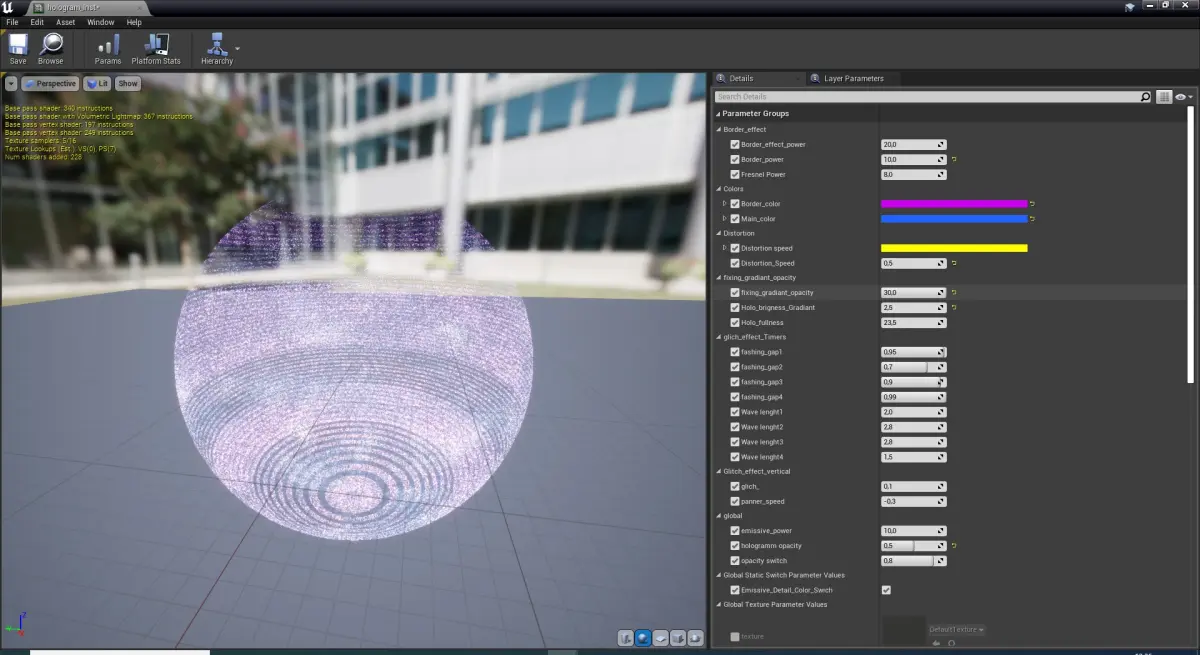Reset Distortion_Speed to default

click(x=954, y=263)
